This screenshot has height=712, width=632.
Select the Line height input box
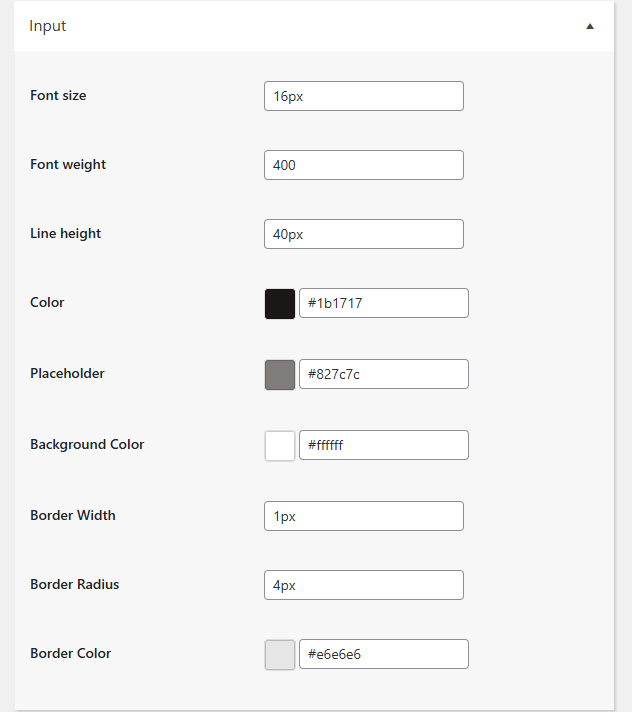pos(364,234)
